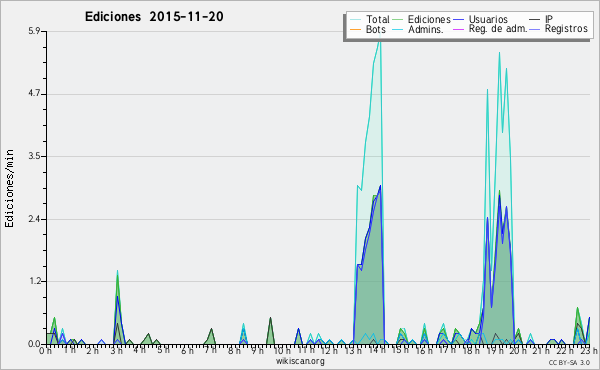The width and height of the screenshot is (600, 370).
Task: Click the y-axis value '1.2'
Action: click(34, 282)
